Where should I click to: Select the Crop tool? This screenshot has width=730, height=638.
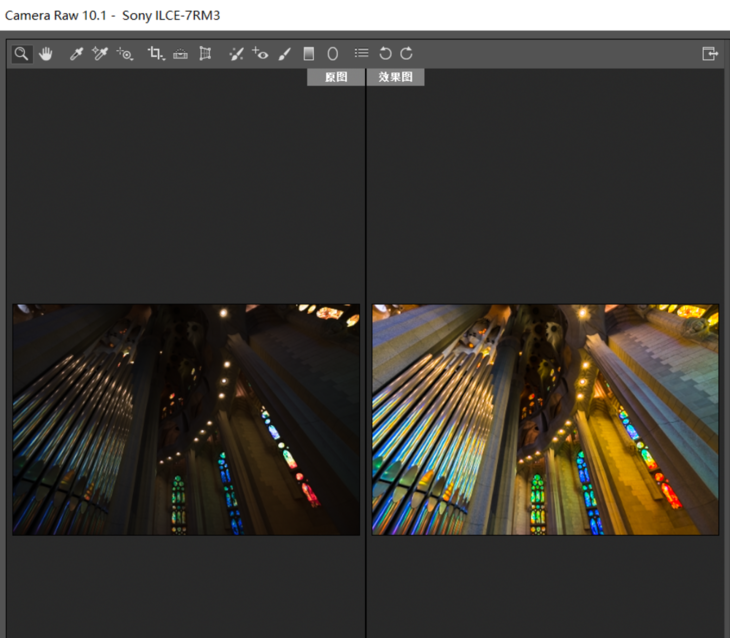154,53
